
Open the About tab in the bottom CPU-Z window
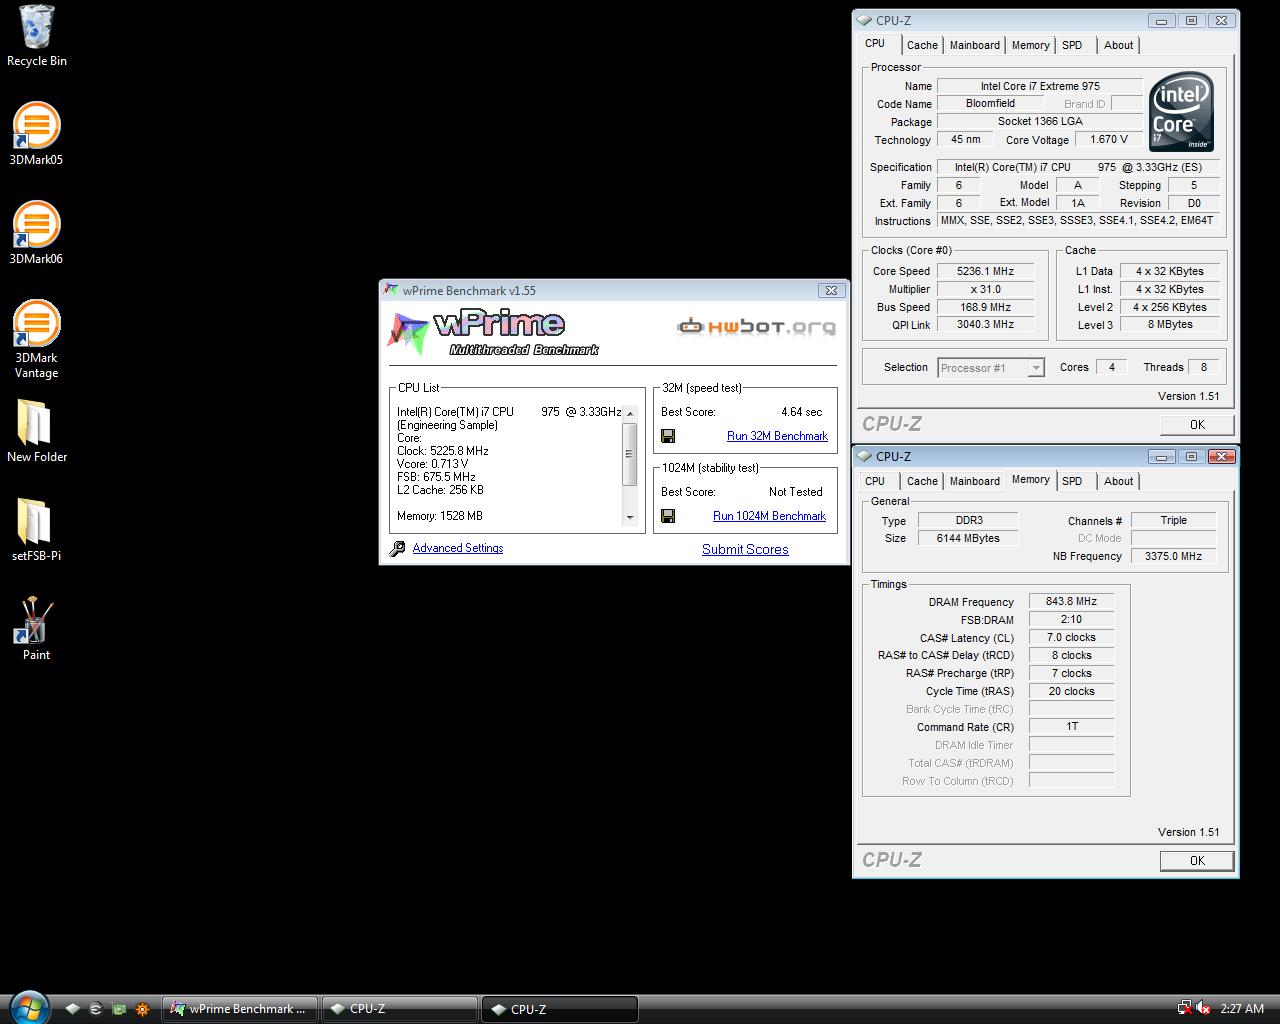(x=1118, y=481)
